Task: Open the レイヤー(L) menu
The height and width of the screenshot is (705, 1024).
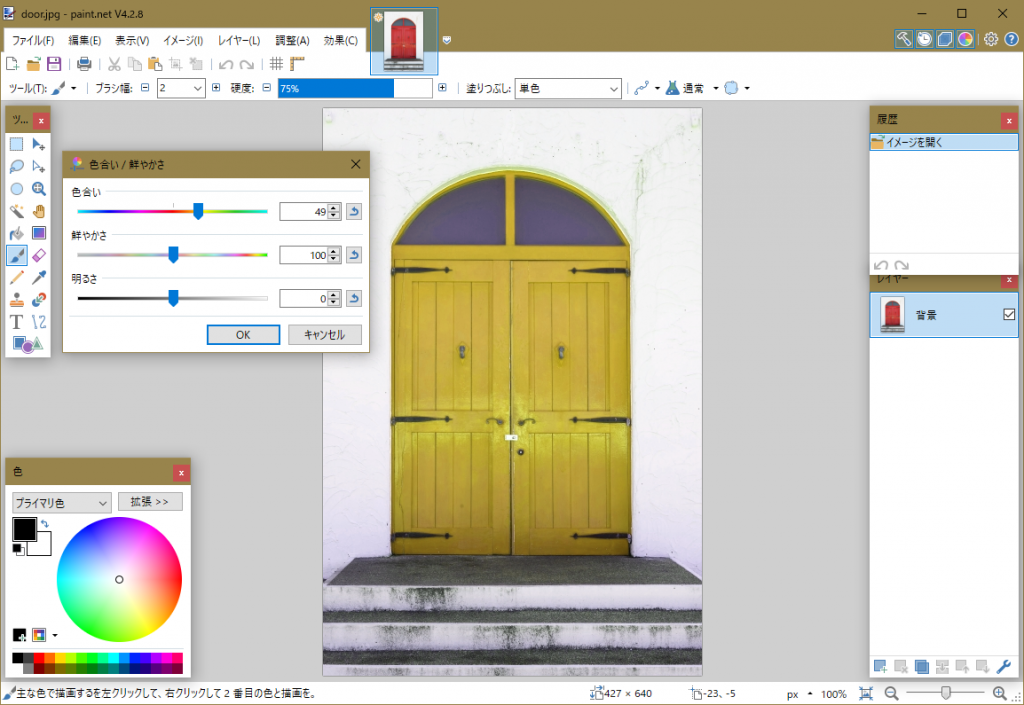Action: 239,41
